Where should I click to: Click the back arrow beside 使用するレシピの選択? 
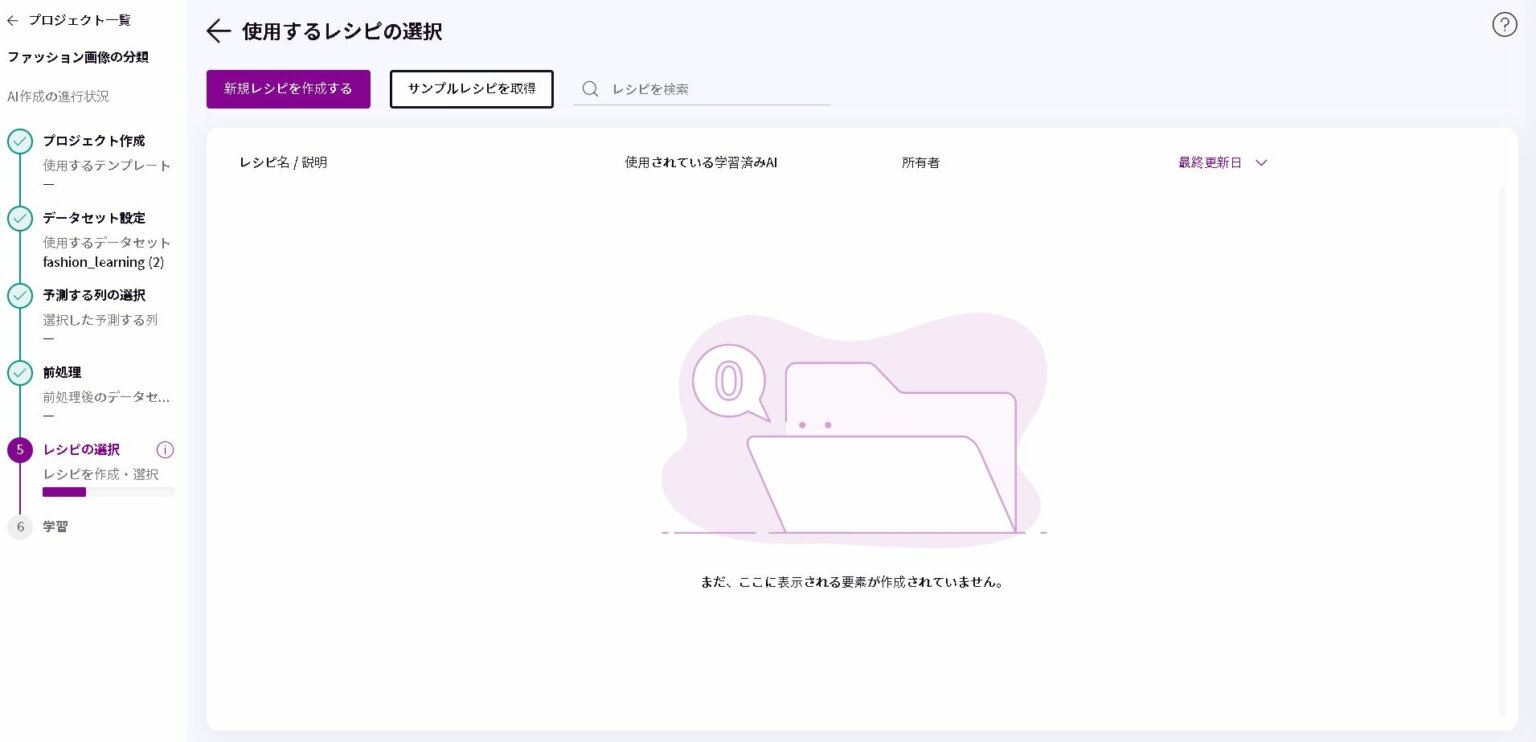tap(218, 31)
